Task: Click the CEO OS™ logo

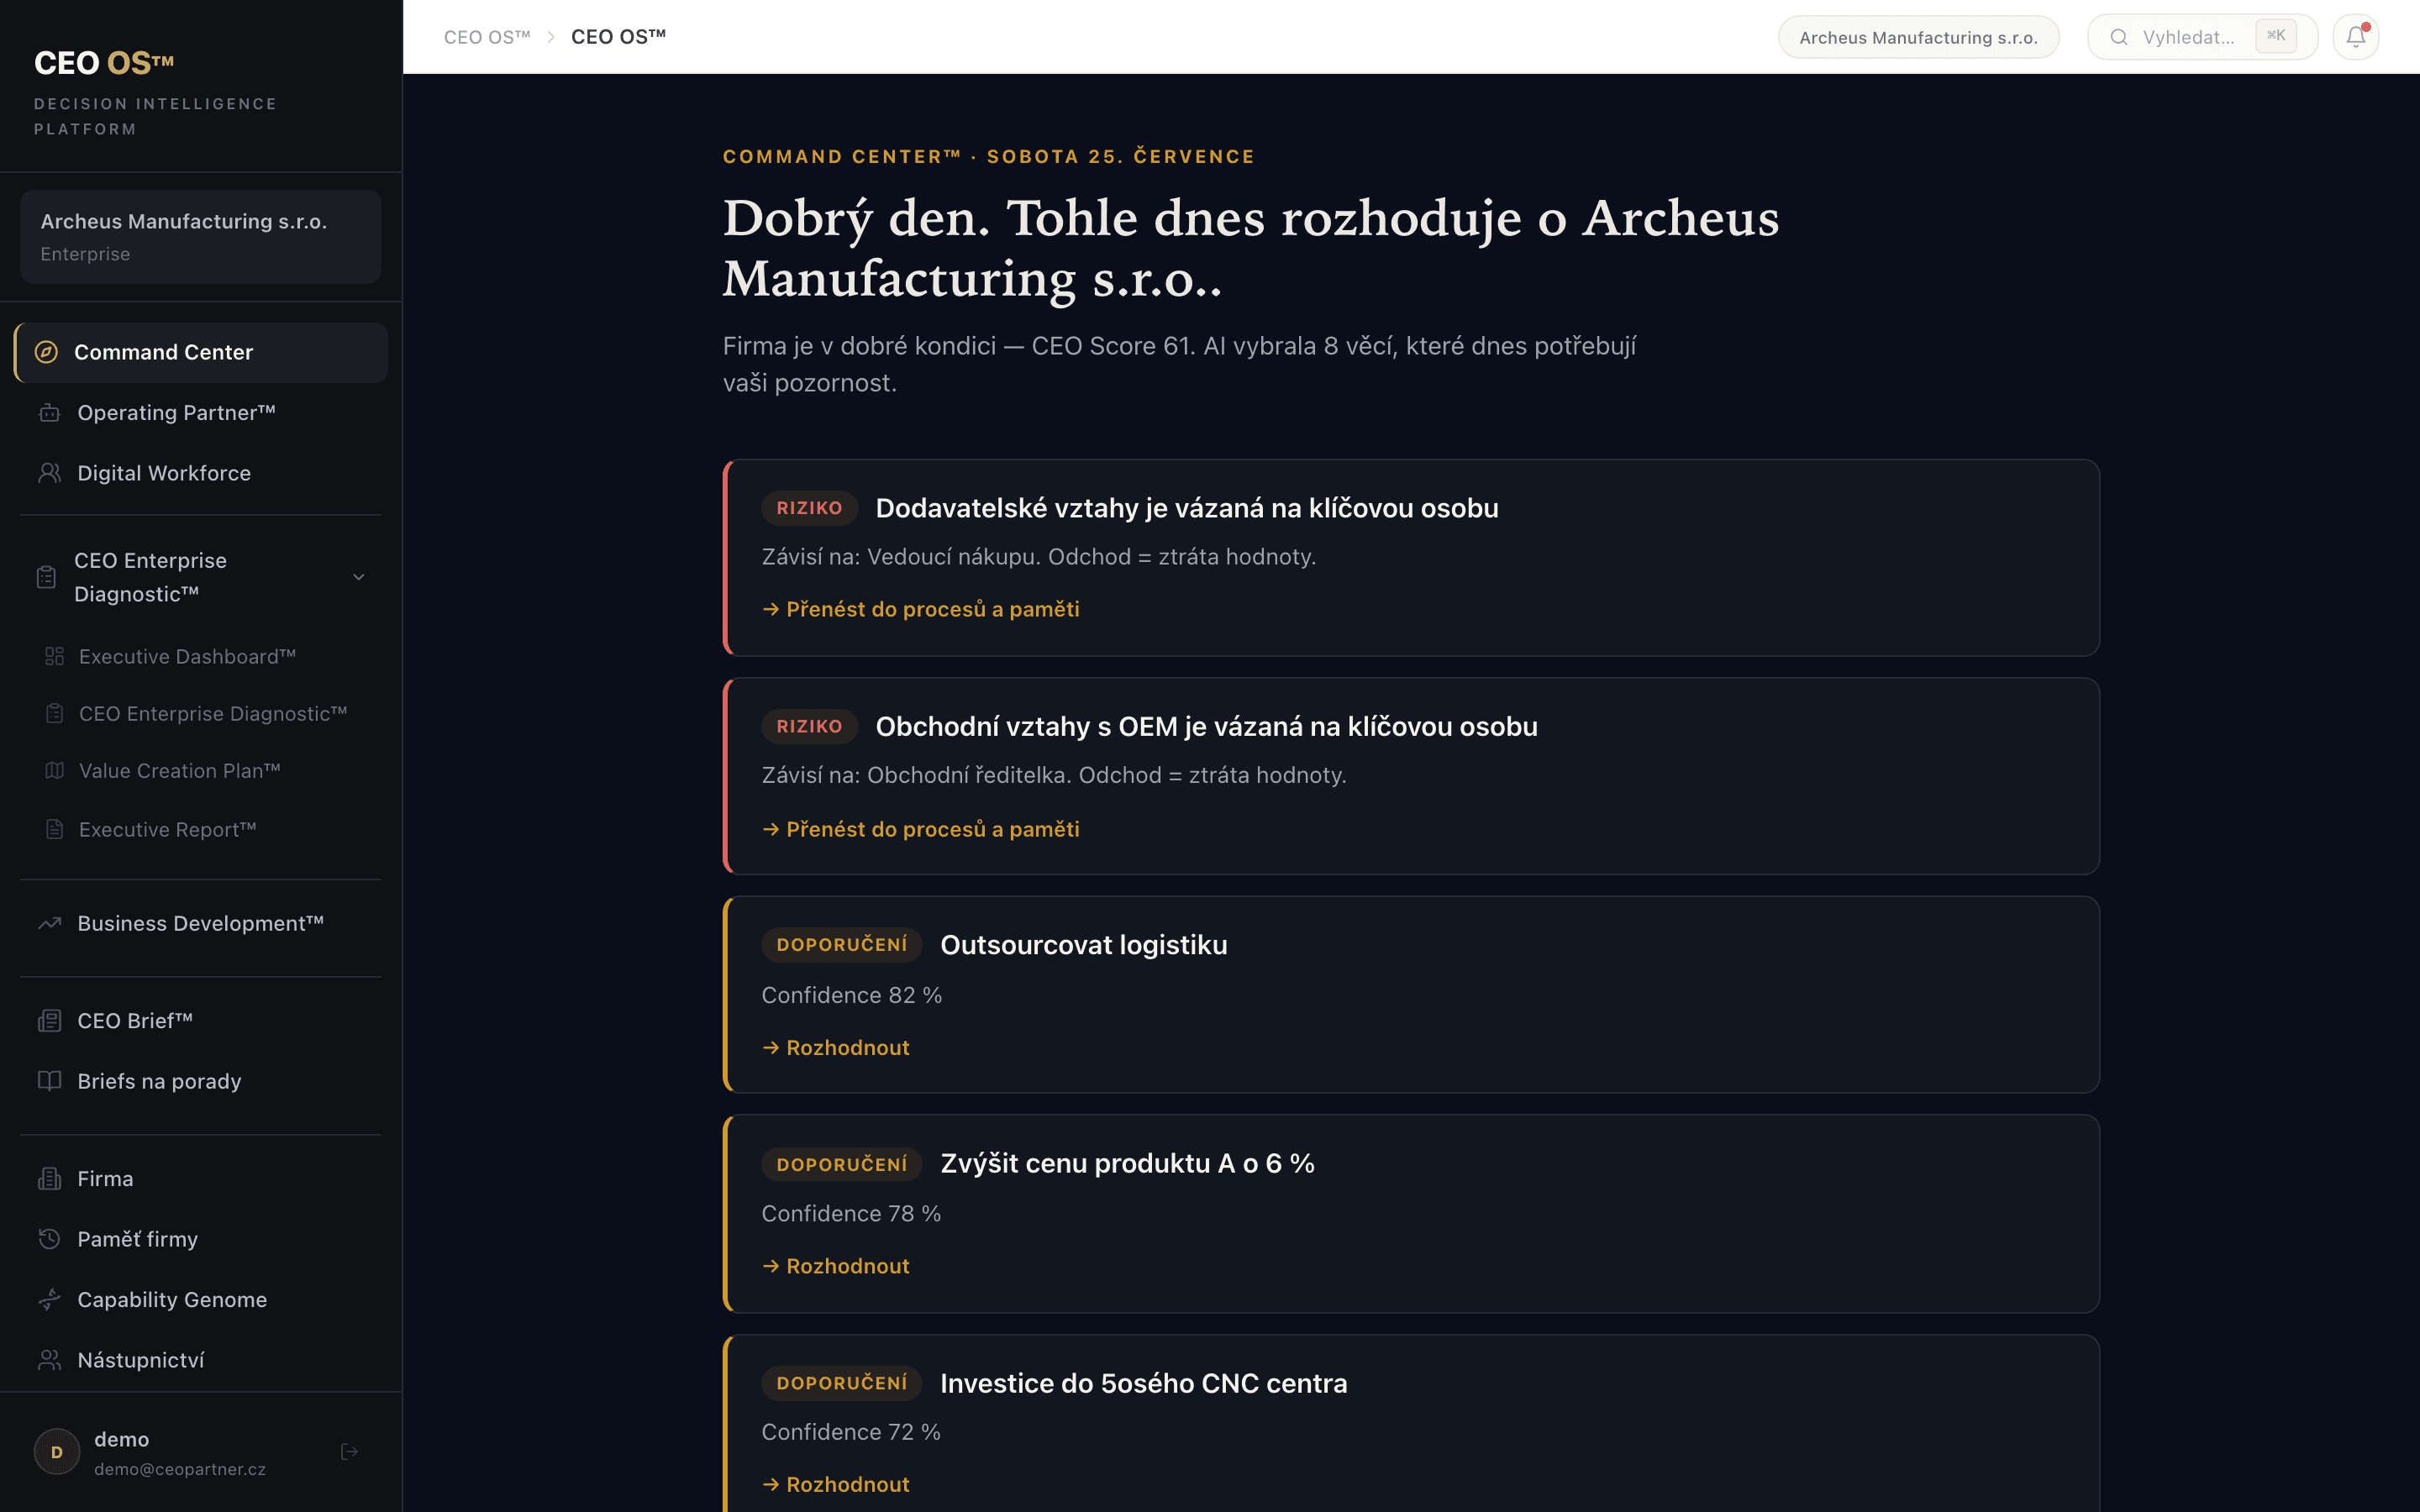Action: tap(104, 63)
